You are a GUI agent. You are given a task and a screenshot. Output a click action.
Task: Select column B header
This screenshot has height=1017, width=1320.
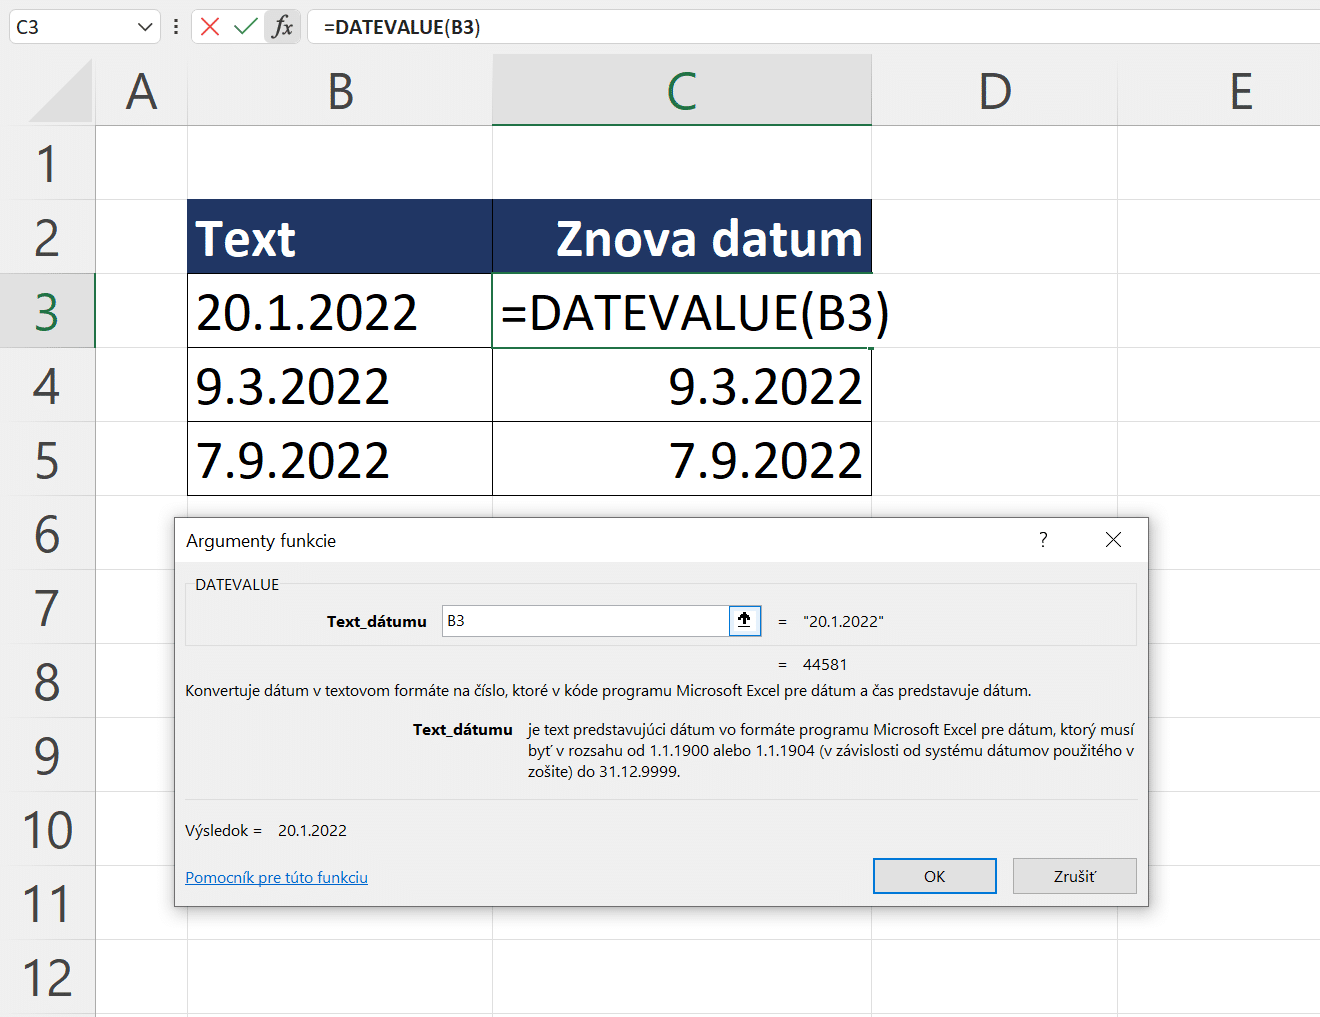coord(340,91)
